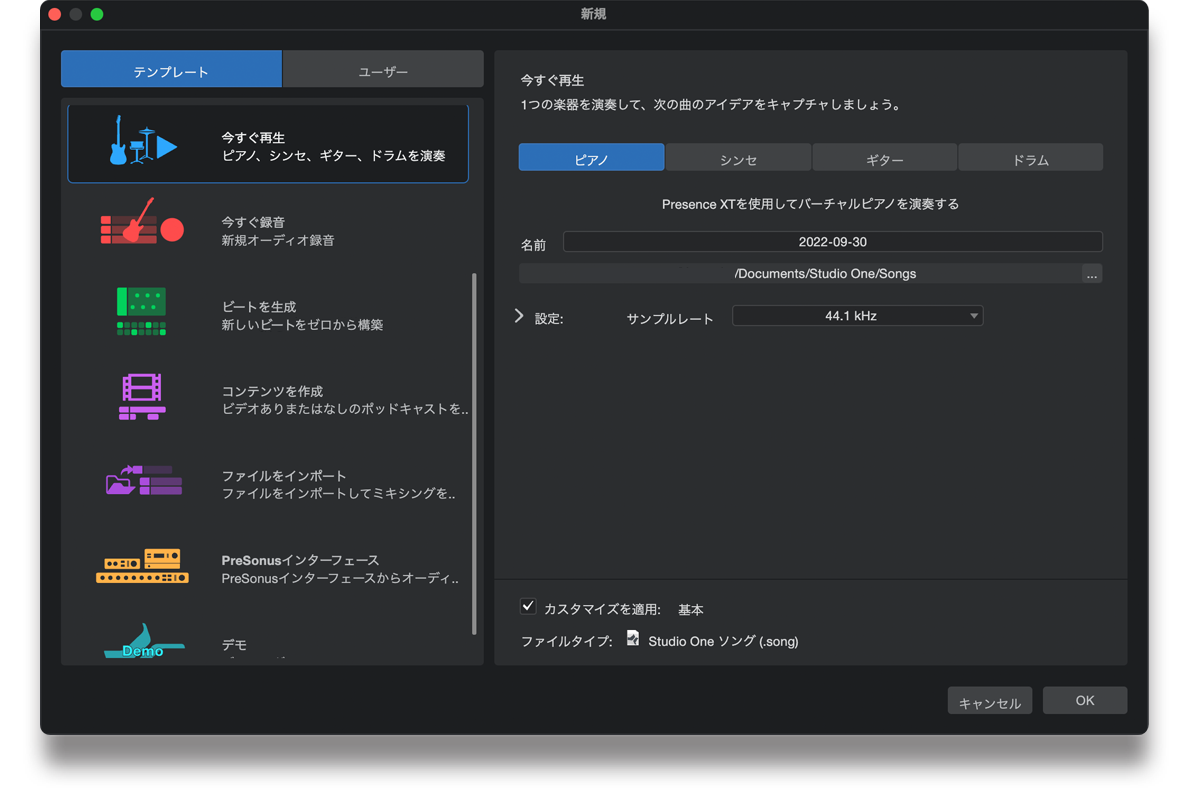Expand the 設定 disclosure arrow
Image resolution: width=1190 pixels, height=800 pixels.
(x=518, y=316)
